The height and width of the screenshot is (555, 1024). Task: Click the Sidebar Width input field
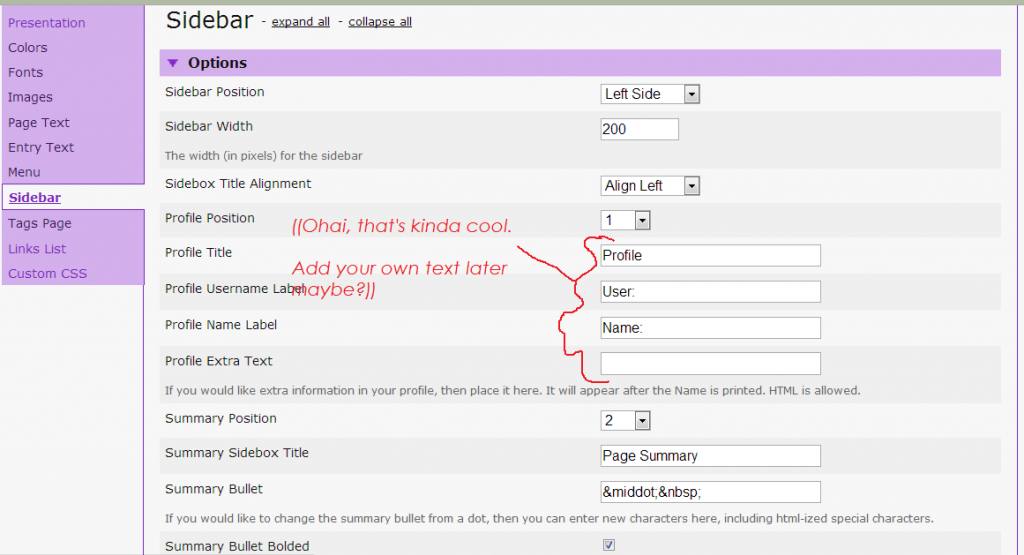tap(639, 129)
